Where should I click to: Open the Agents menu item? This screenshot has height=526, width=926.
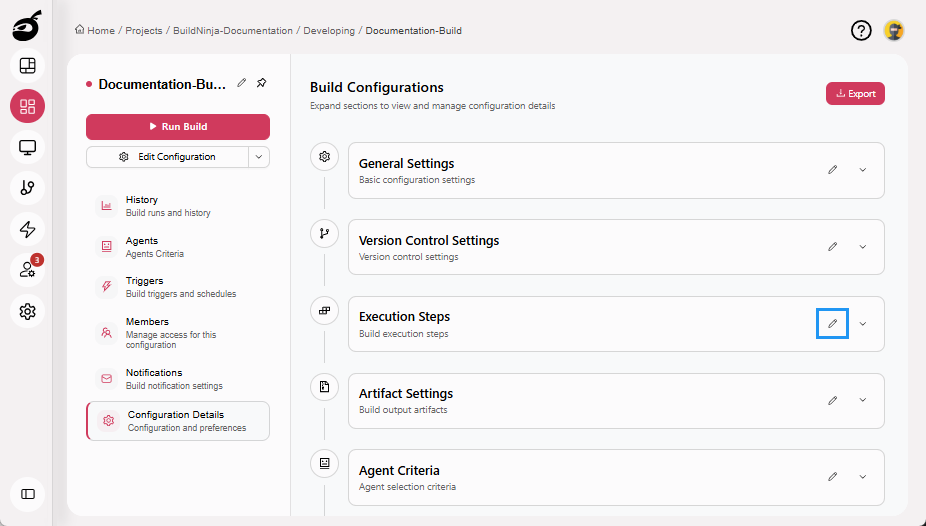click(x=178, y=247)
